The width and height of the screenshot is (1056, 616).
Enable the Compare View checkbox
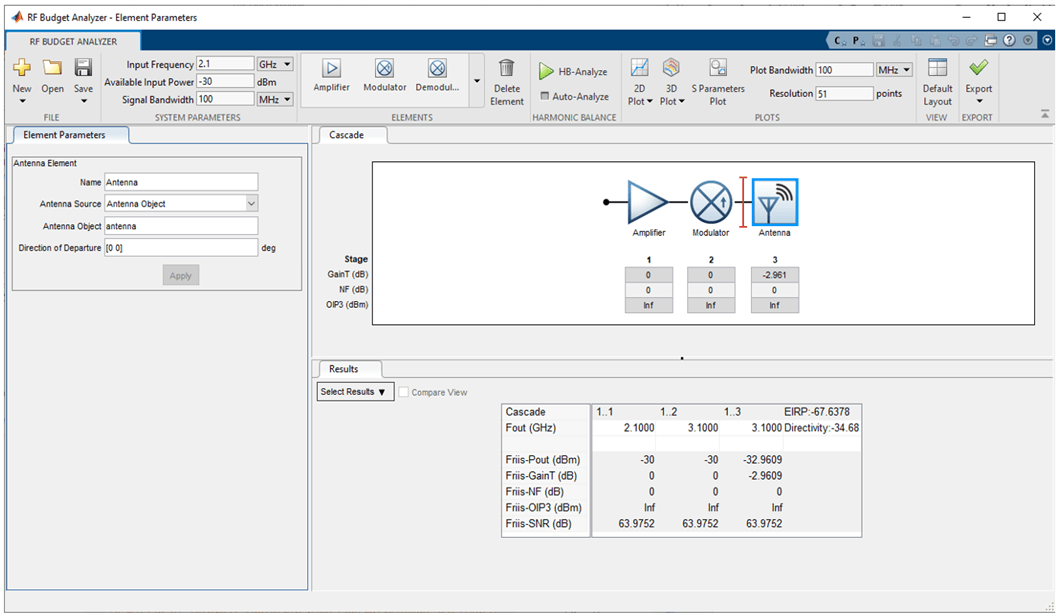(x=404, y=393)
